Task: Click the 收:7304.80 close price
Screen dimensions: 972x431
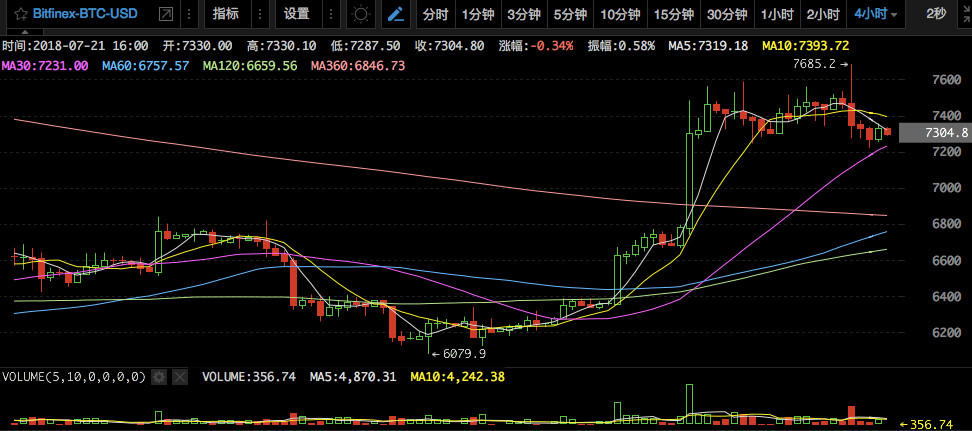Action: pos(449,46)
